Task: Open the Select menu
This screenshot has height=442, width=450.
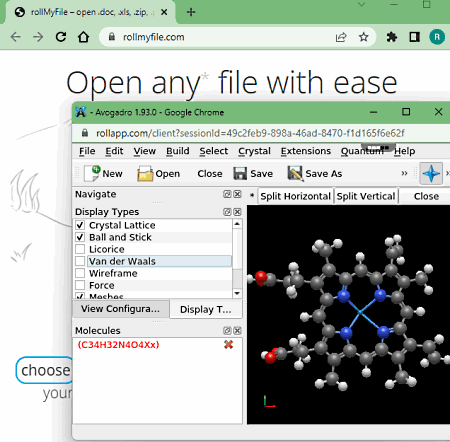Action: pyautogui.click(x=214, y=151)
